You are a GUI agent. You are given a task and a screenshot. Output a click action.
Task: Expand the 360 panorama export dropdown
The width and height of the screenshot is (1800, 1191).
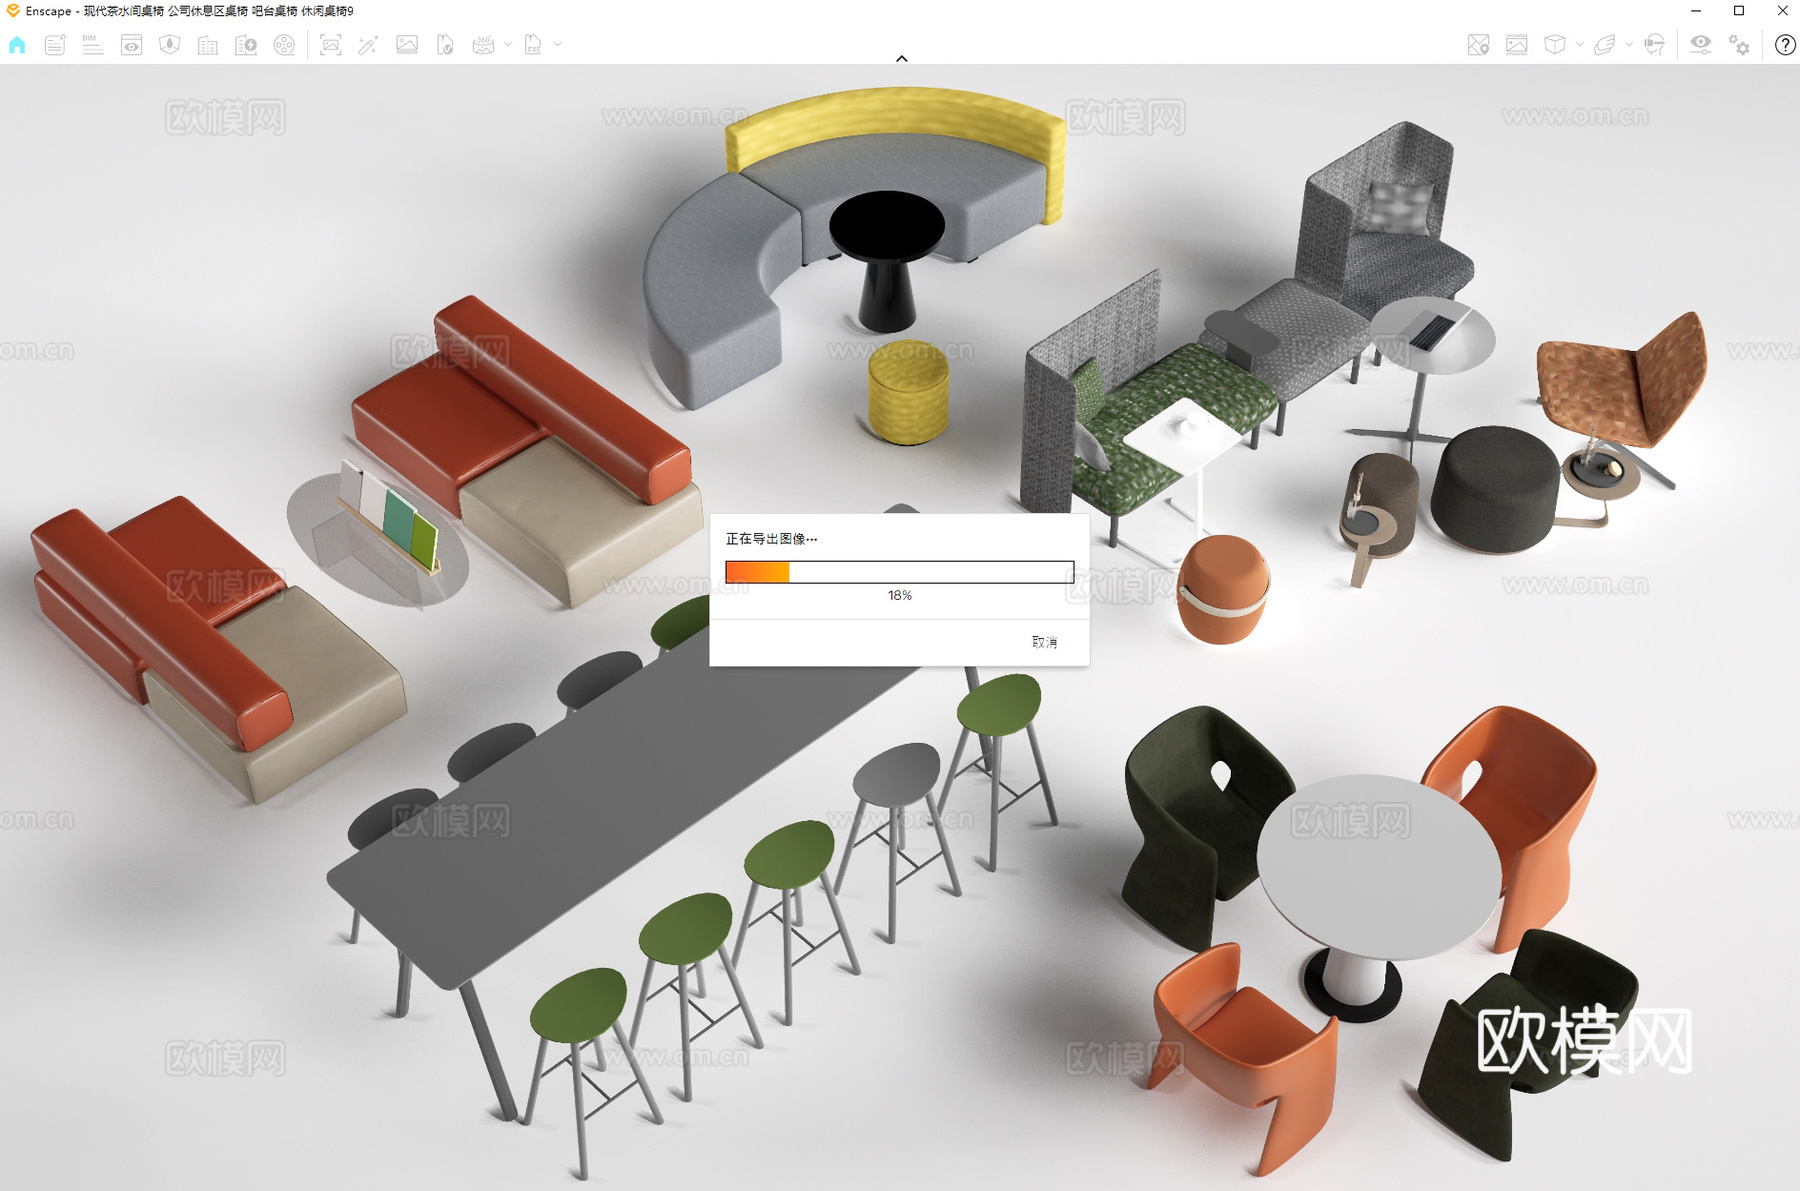coord(508,45)
